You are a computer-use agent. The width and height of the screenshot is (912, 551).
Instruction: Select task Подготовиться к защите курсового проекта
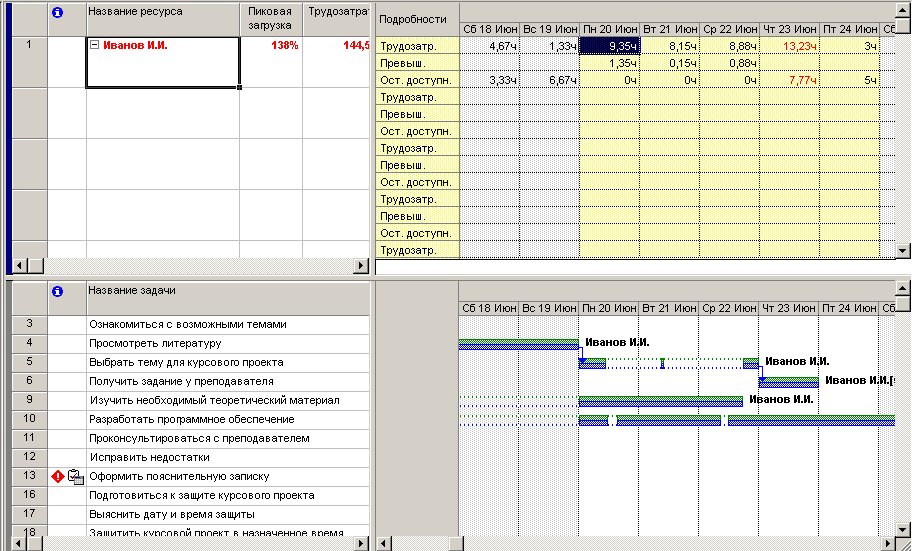pyautogui.click(x=228, y=496)
